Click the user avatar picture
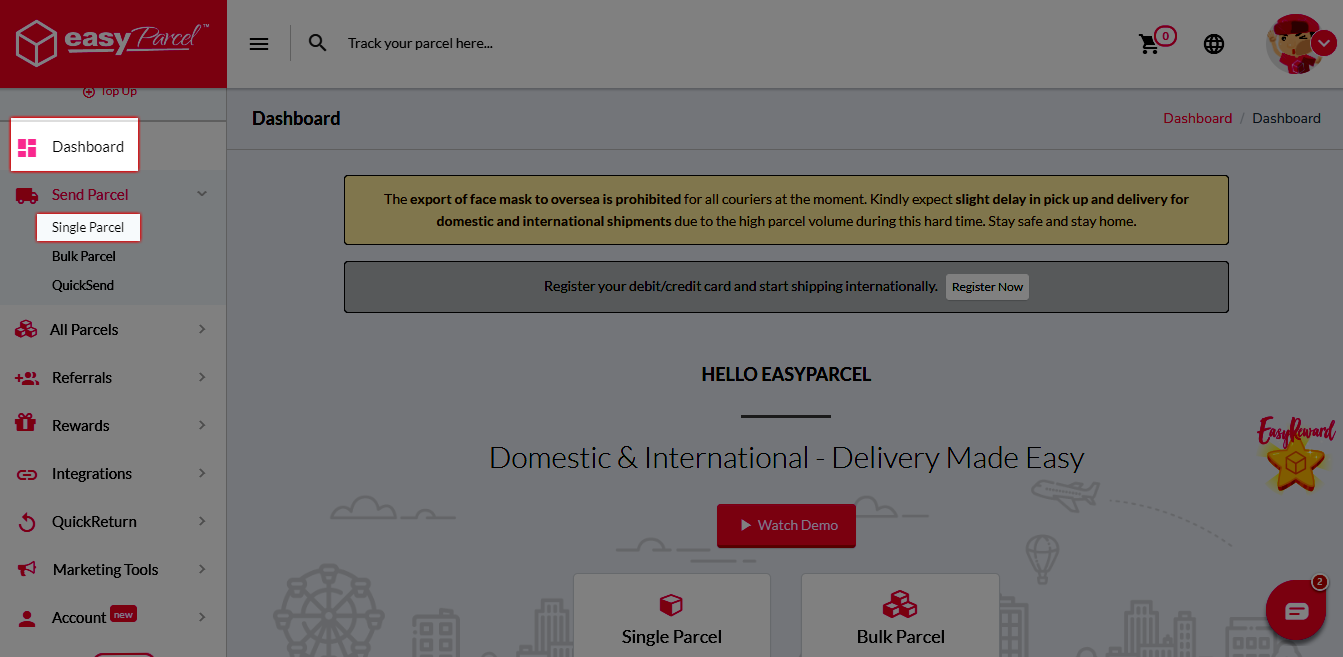This screenshot has height=657, width=1343. 1295,44
